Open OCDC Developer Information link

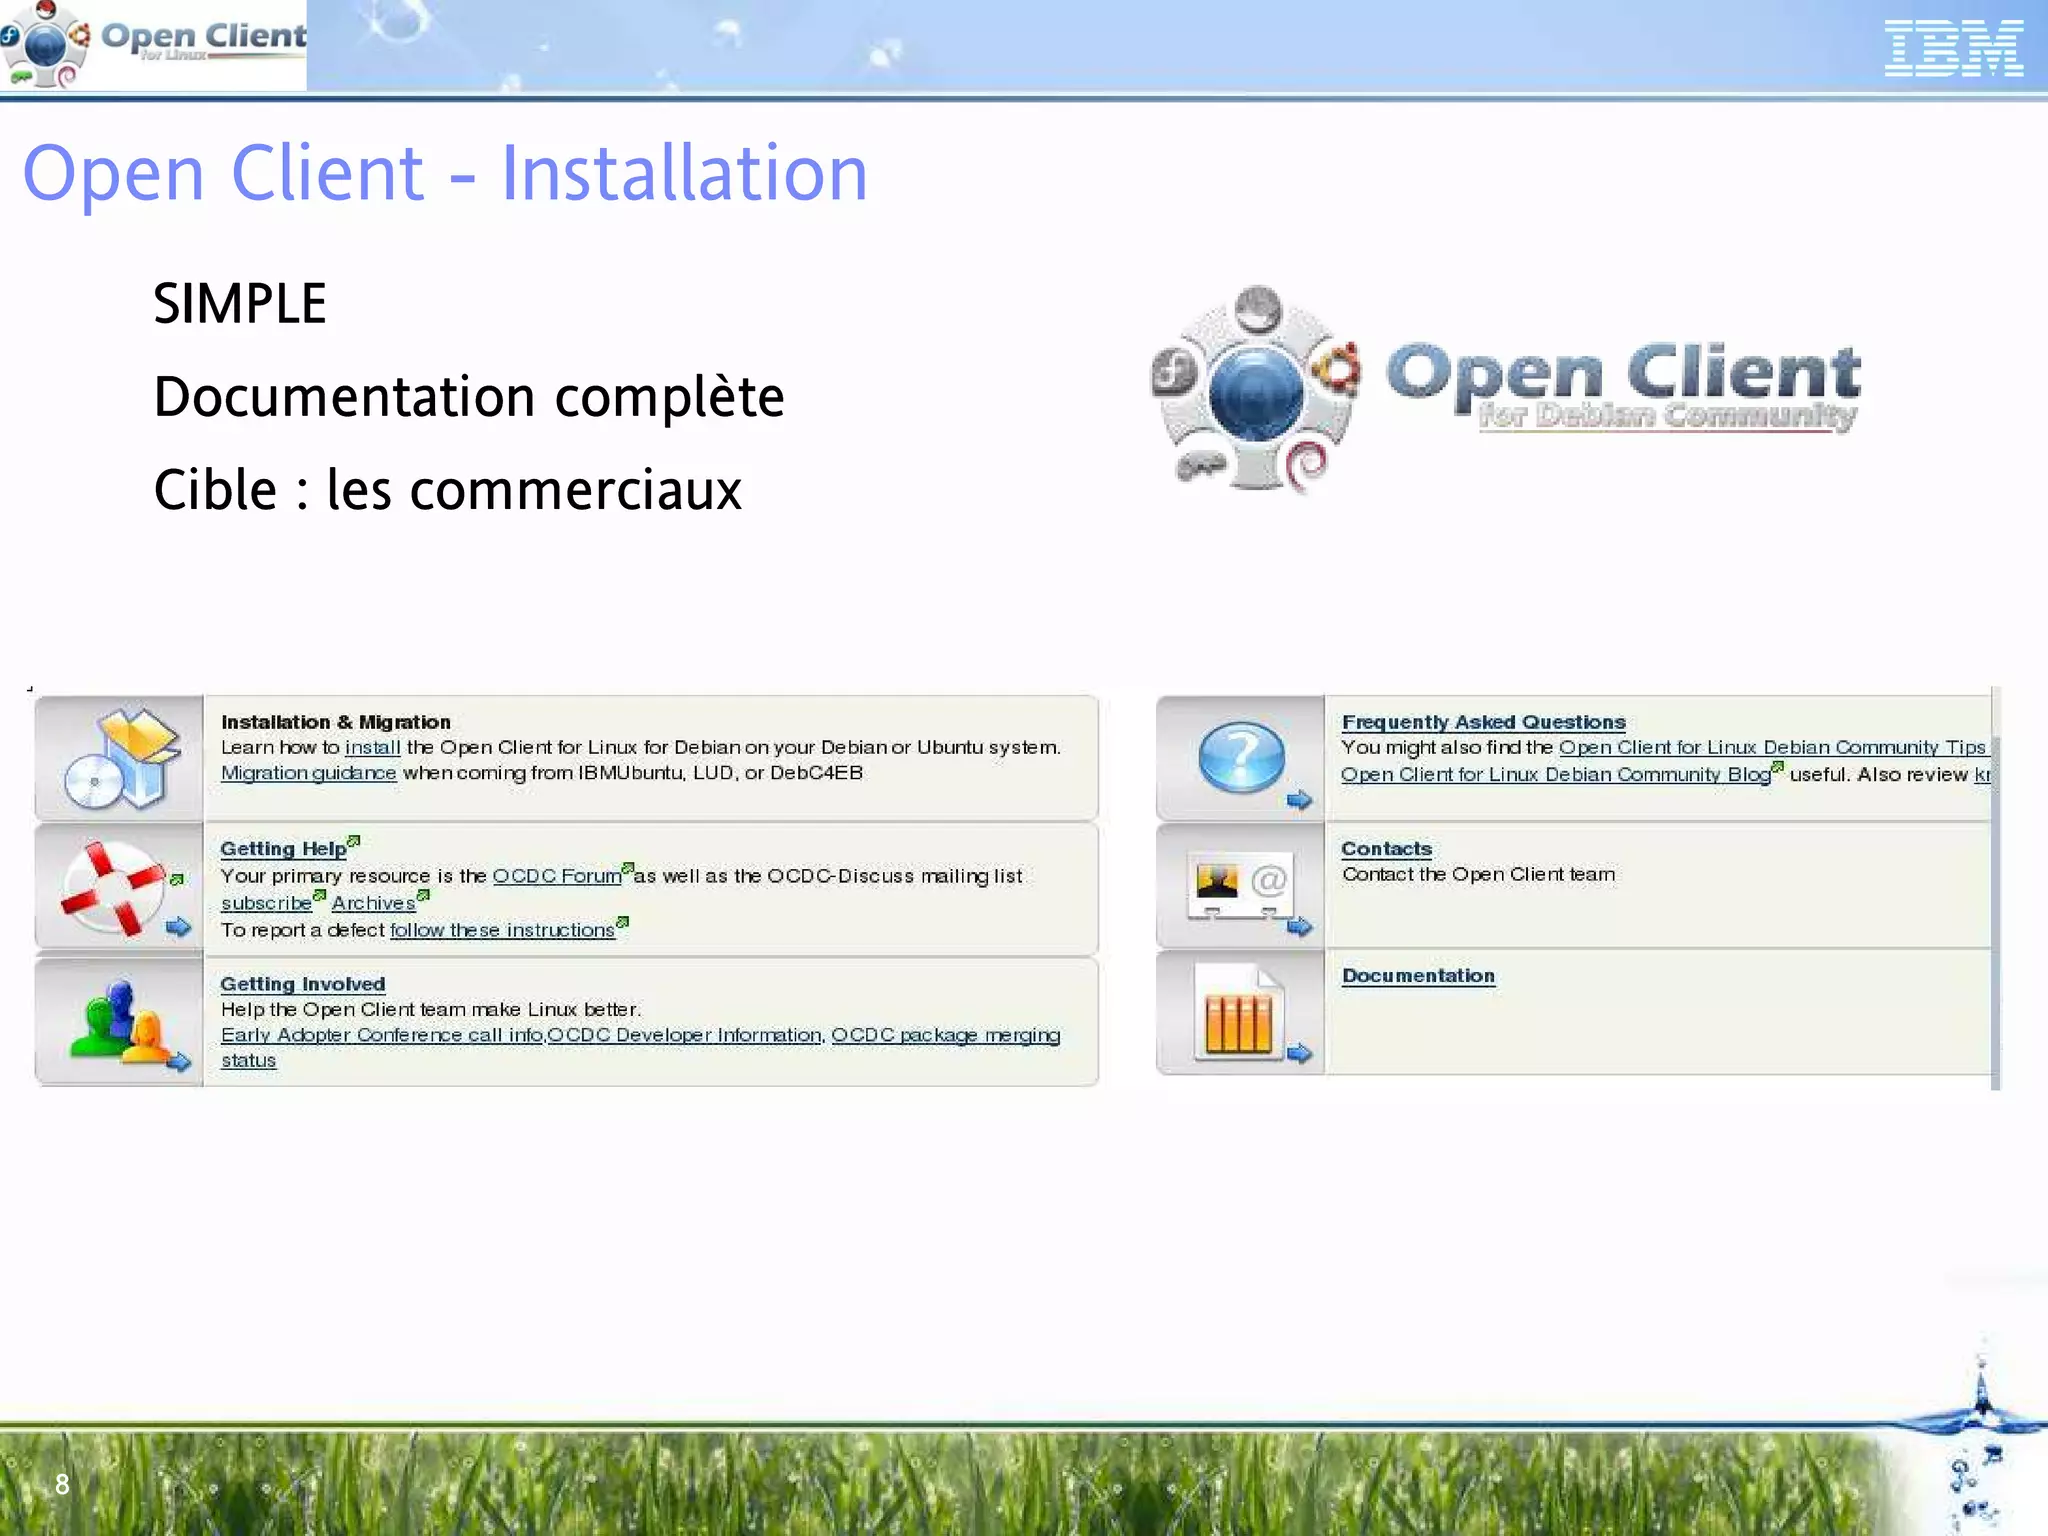684,1035
